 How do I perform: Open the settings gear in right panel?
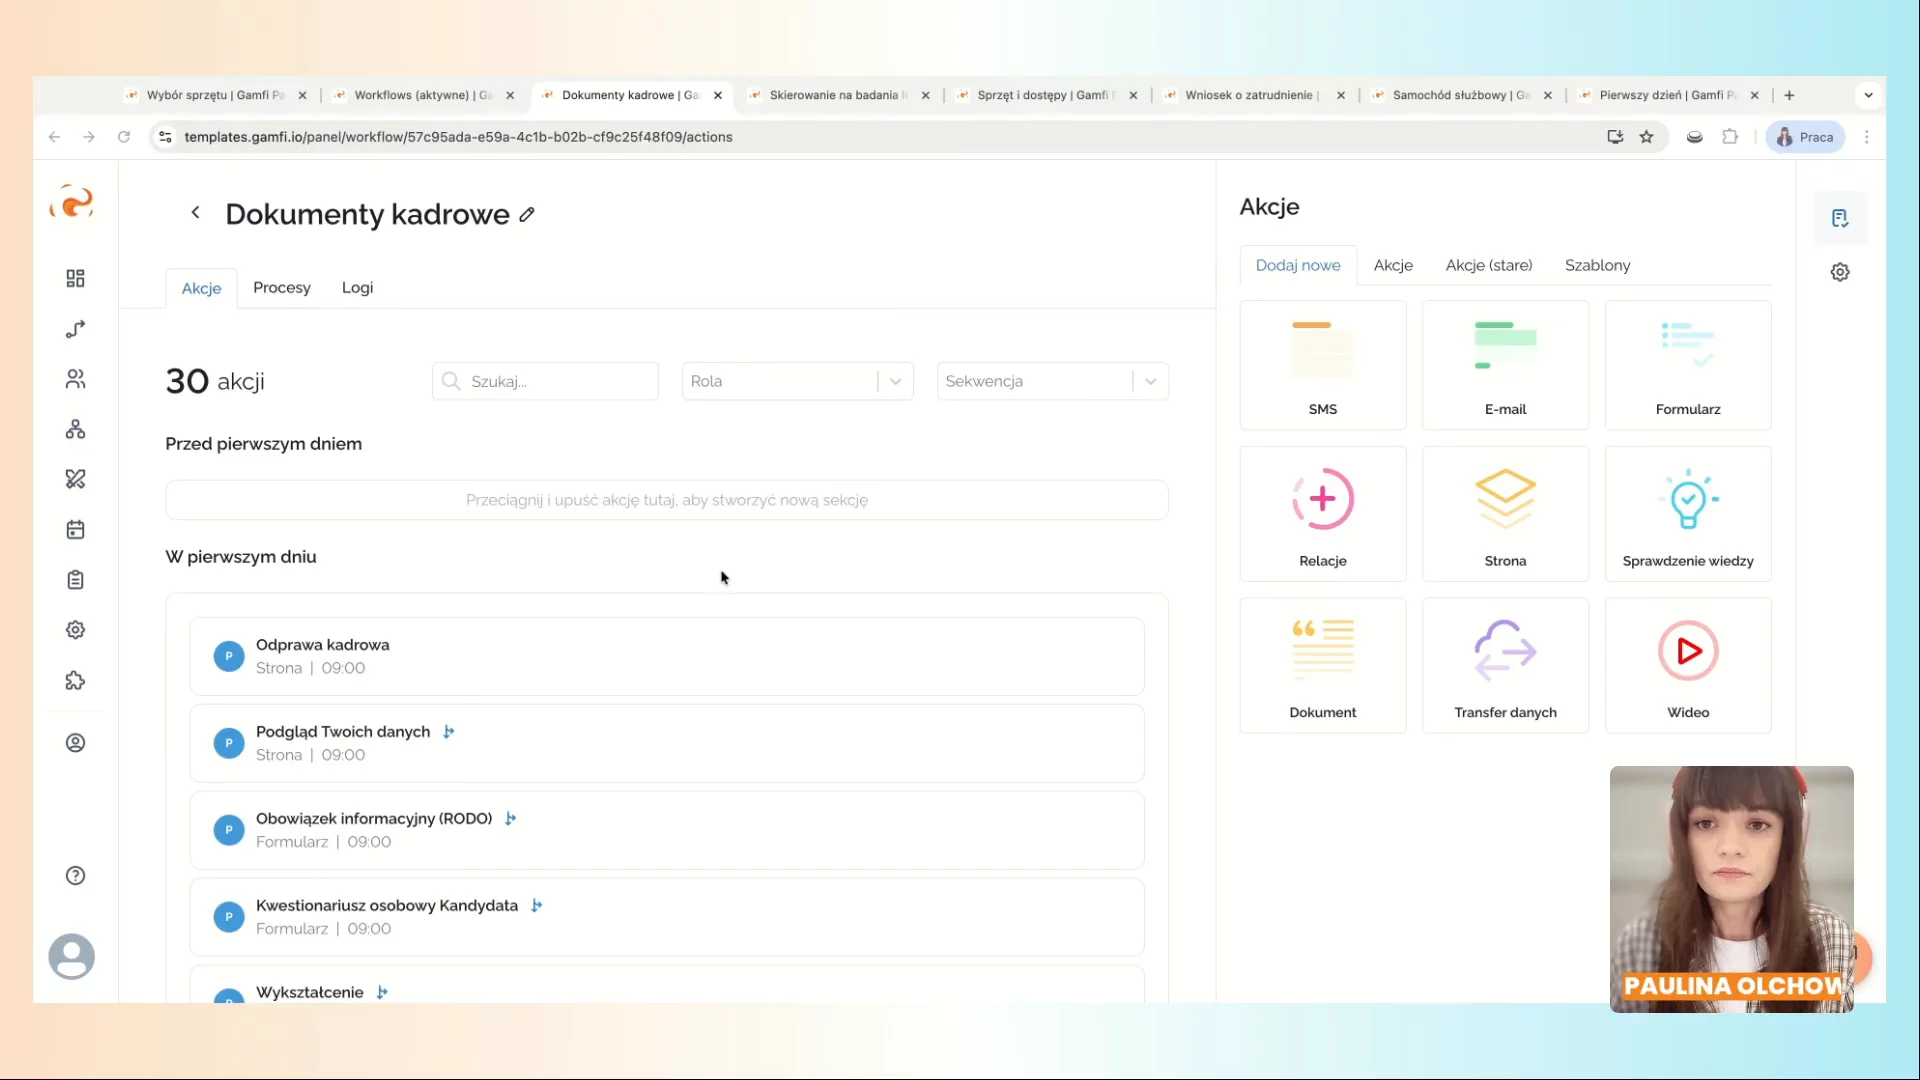click(1839, 272)
